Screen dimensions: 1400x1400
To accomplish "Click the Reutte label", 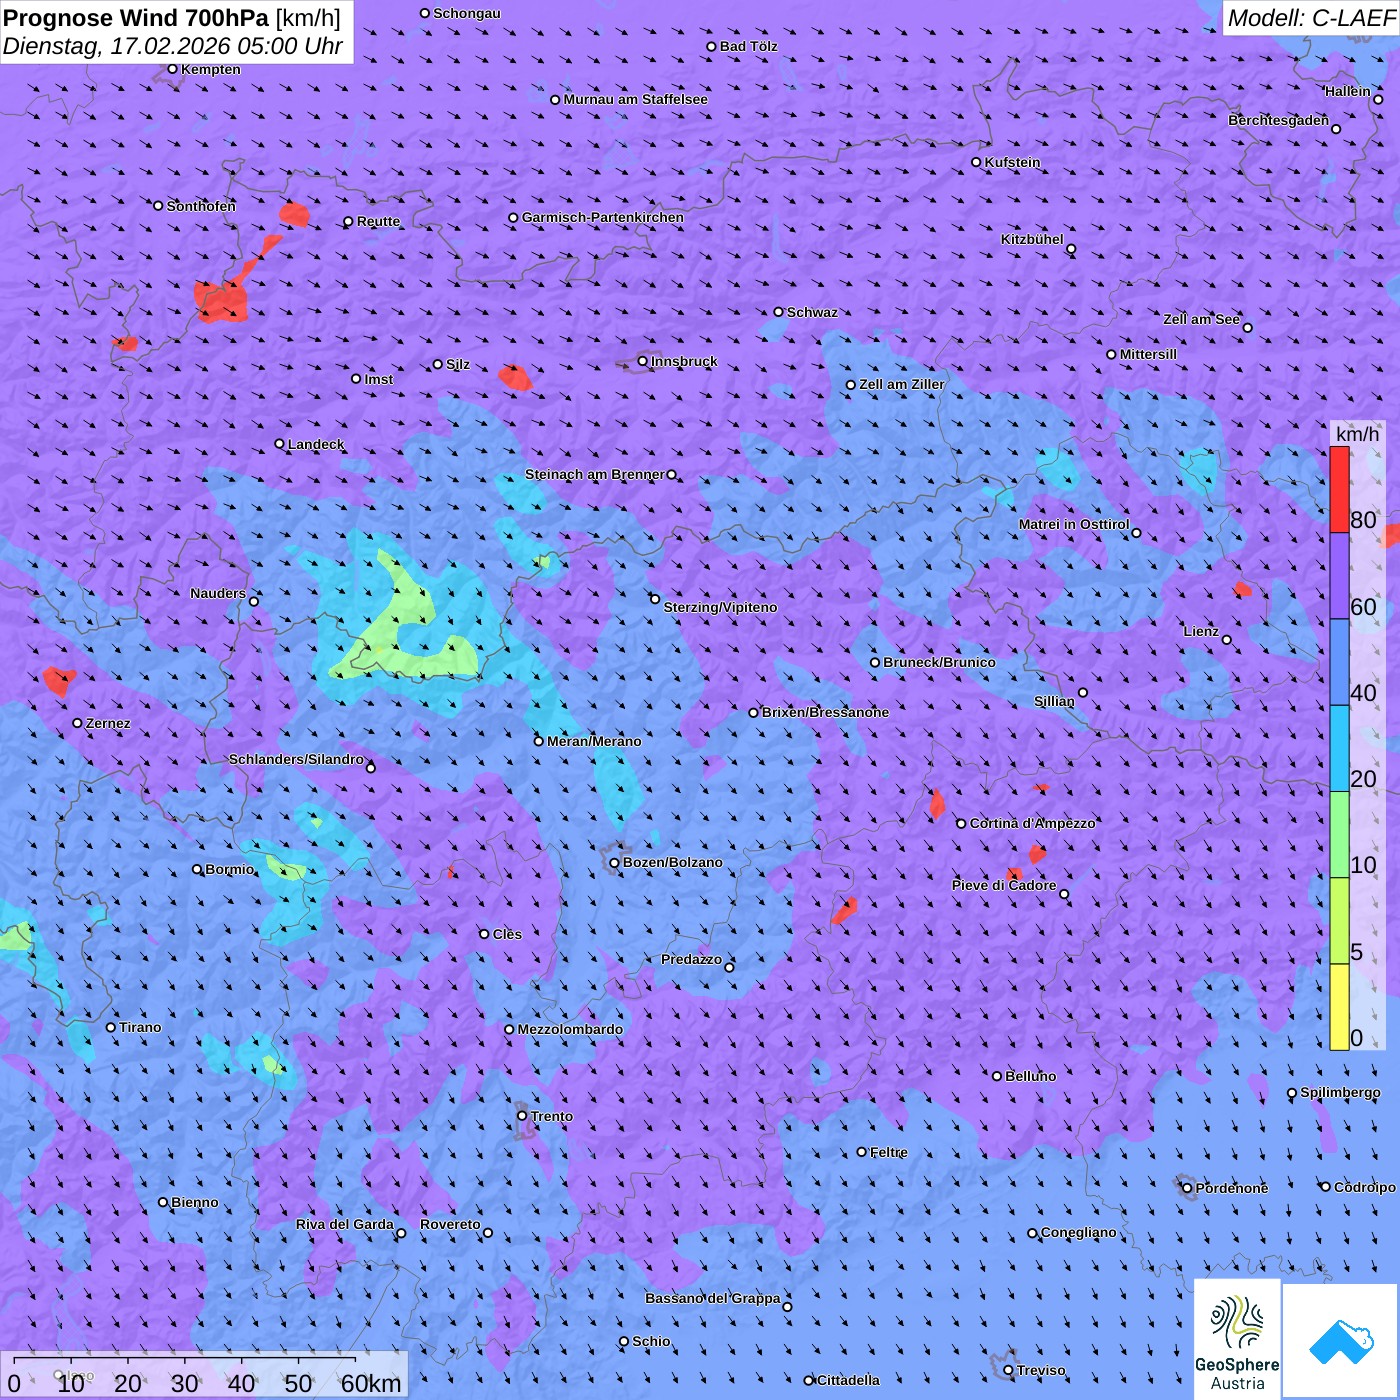I will tap(378, 221).
